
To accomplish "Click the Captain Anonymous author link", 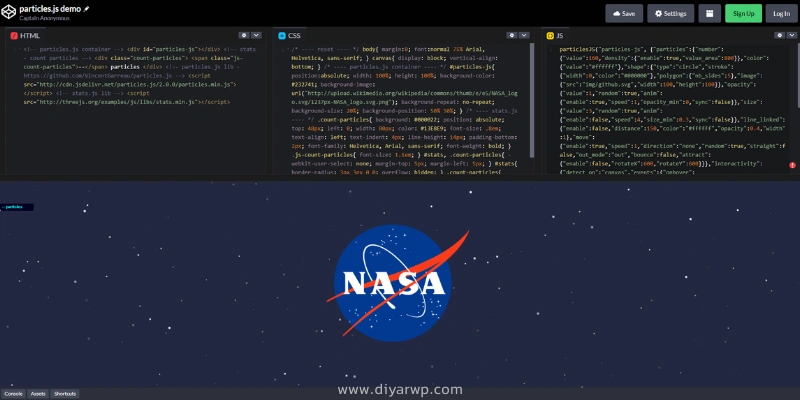I will tap(40, 18).
